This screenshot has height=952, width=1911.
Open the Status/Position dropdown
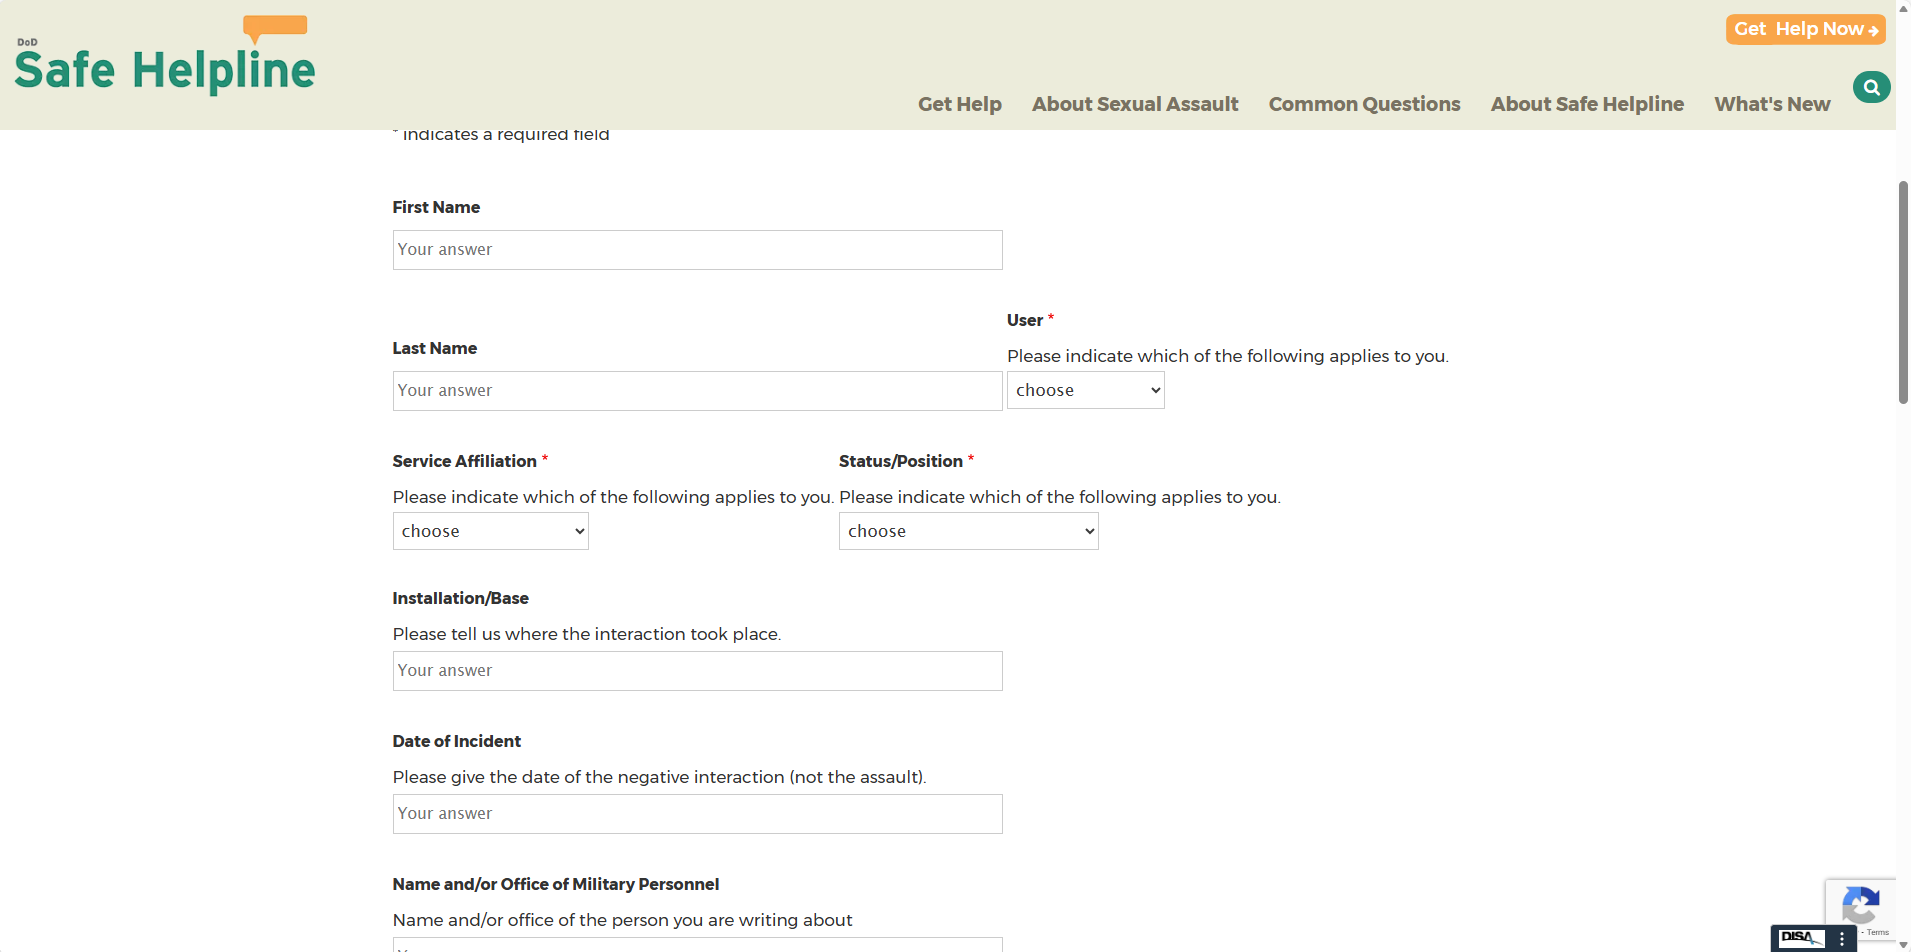click(968, 531)
